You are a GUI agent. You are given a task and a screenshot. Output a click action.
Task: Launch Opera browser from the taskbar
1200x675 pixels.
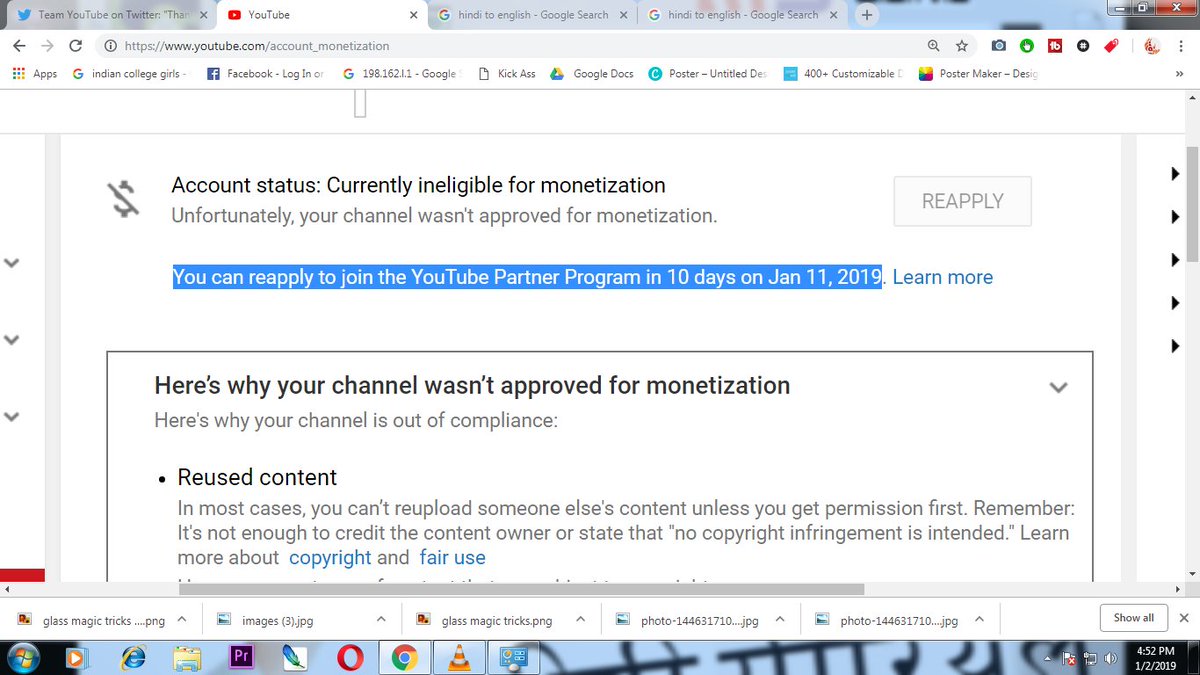coord(350,657)
